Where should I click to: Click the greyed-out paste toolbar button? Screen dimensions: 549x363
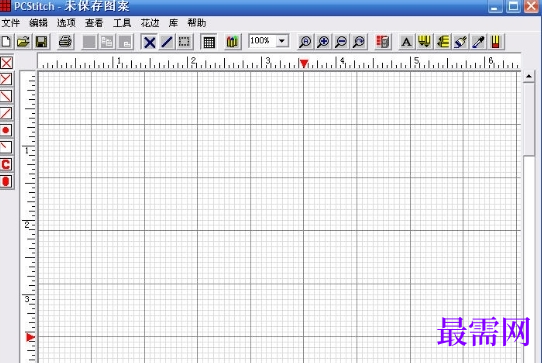click(x=125, y=42)
